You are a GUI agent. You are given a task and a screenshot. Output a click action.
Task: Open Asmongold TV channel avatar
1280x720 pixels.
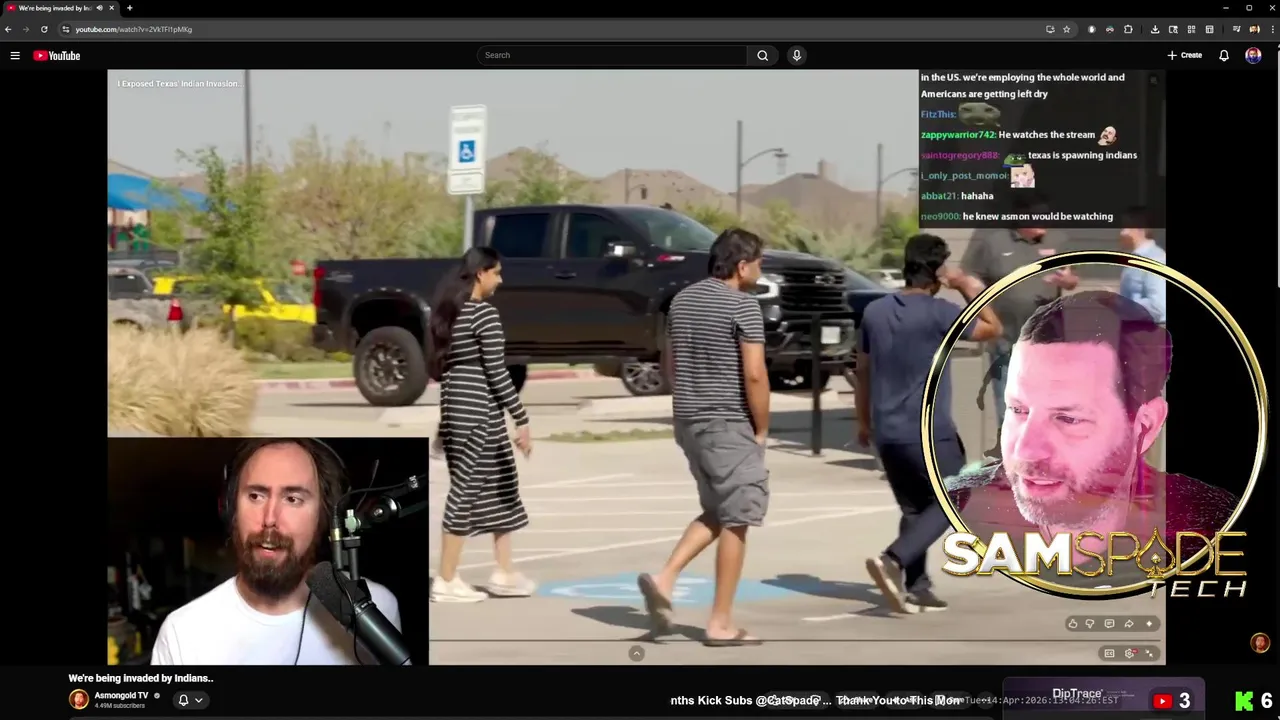click(x=78, y=700)
